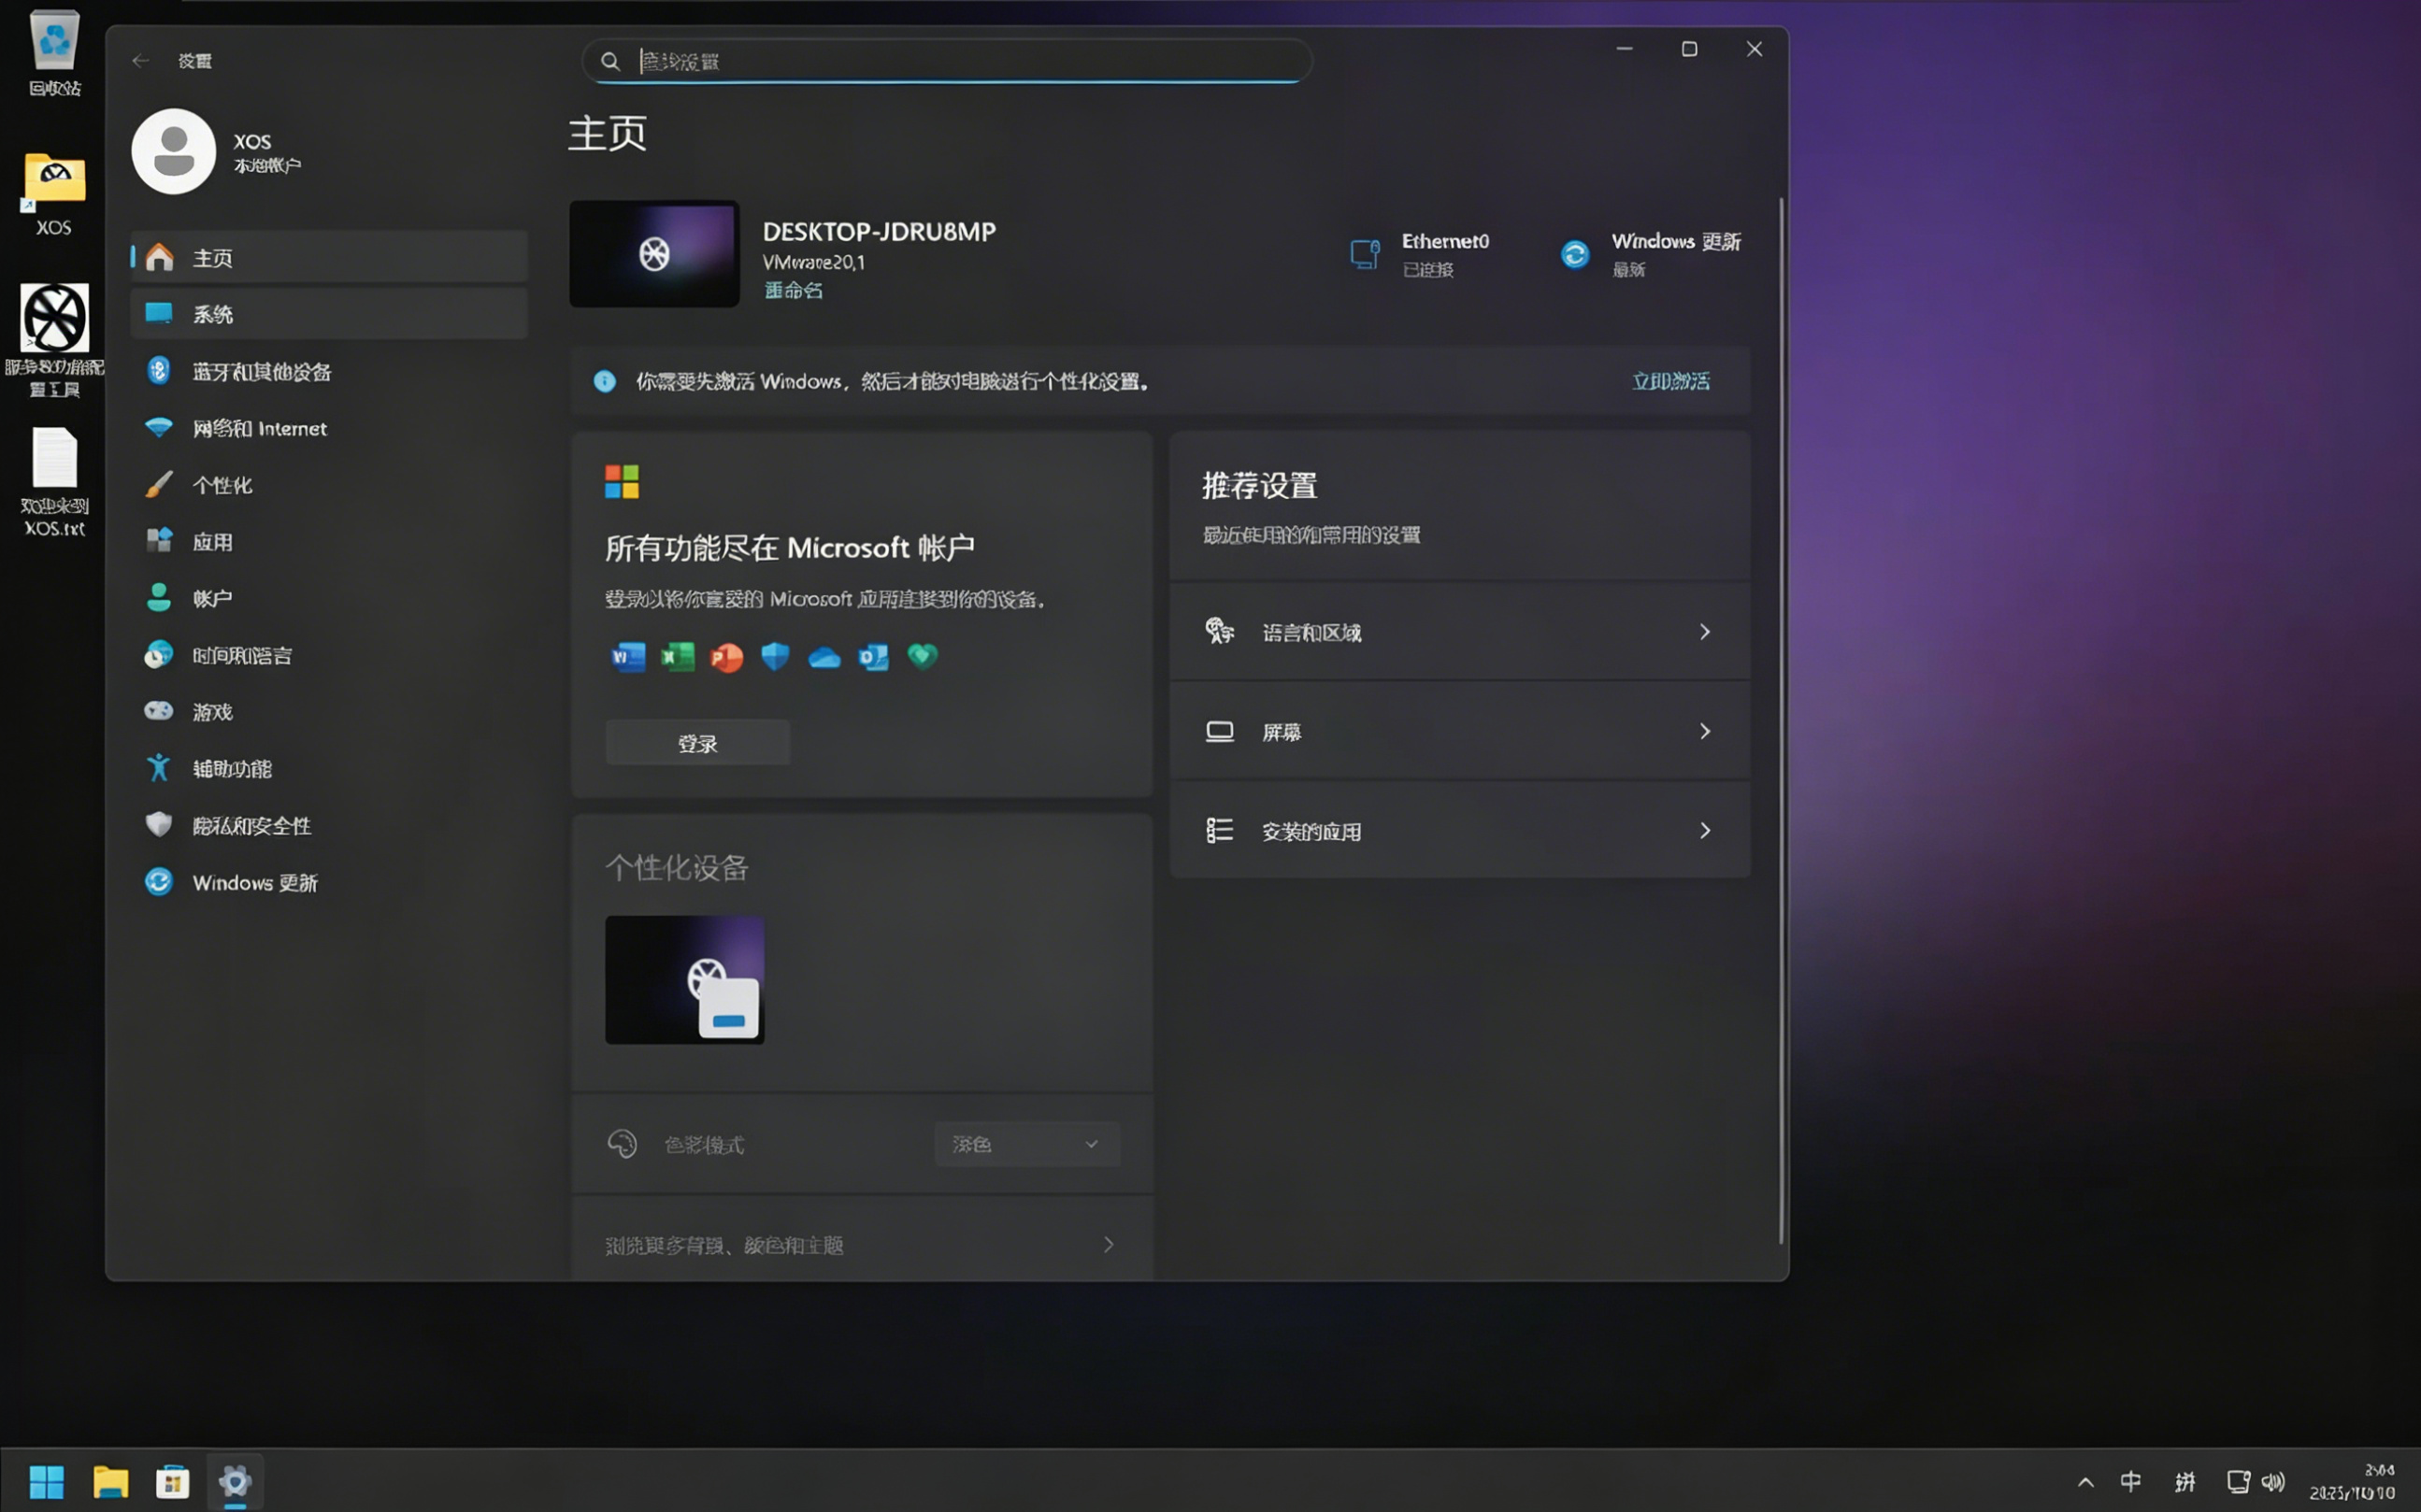The height and width of the screenshot is (1512, 2421).
Task: Open Microsoft Store from the taskbar
Action: [172, 1481]
